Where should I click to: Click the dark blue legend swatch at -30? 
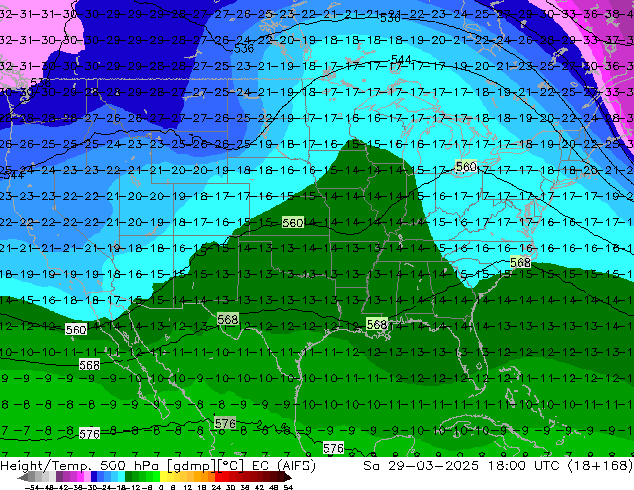click(x=94, y=477)
